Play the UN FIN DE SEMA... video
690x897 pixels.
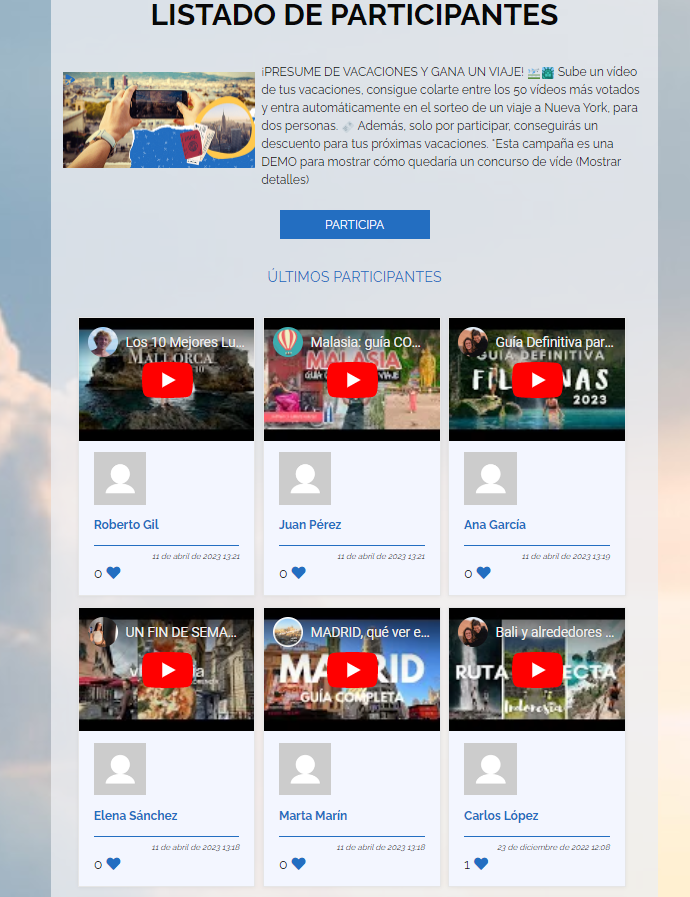coord(167,670)
